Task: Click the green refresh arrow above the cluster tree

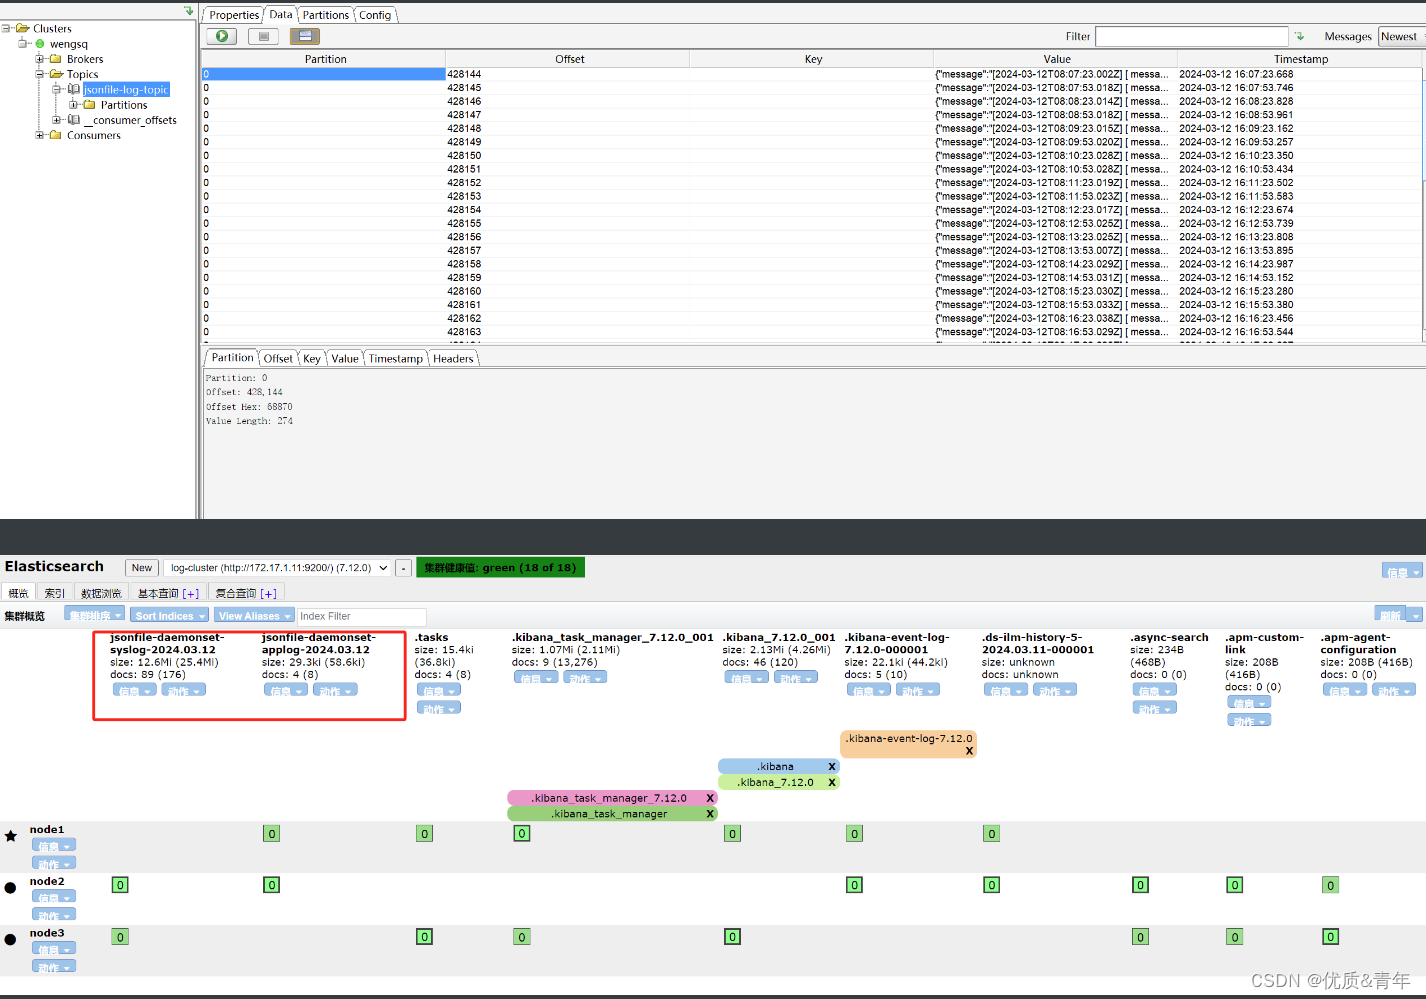Action: point(188,11)
